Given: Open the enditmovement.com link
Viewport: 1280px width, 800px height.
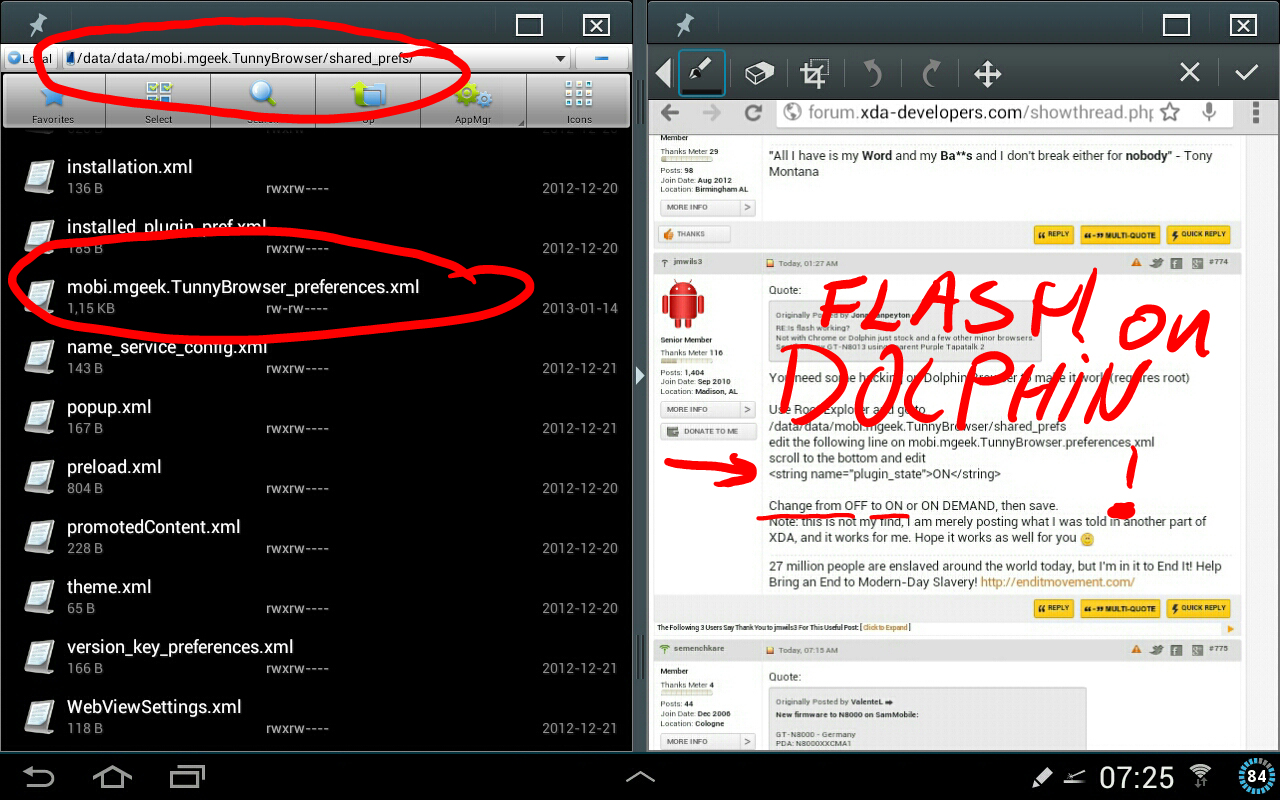Looking at the screenshot, I should coord(1057,582).
